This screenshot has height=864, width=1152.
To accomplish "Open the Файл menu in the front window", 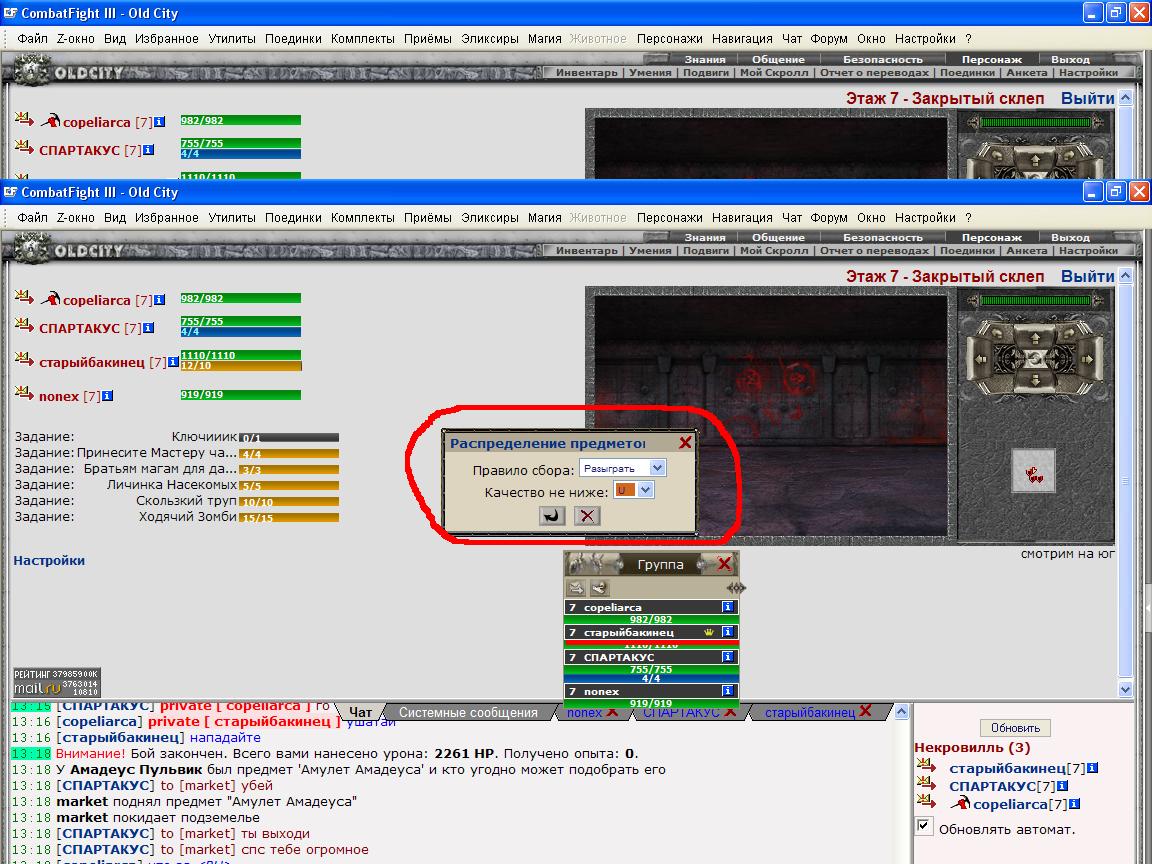I will pyautogui.click(x=32, y=217).
